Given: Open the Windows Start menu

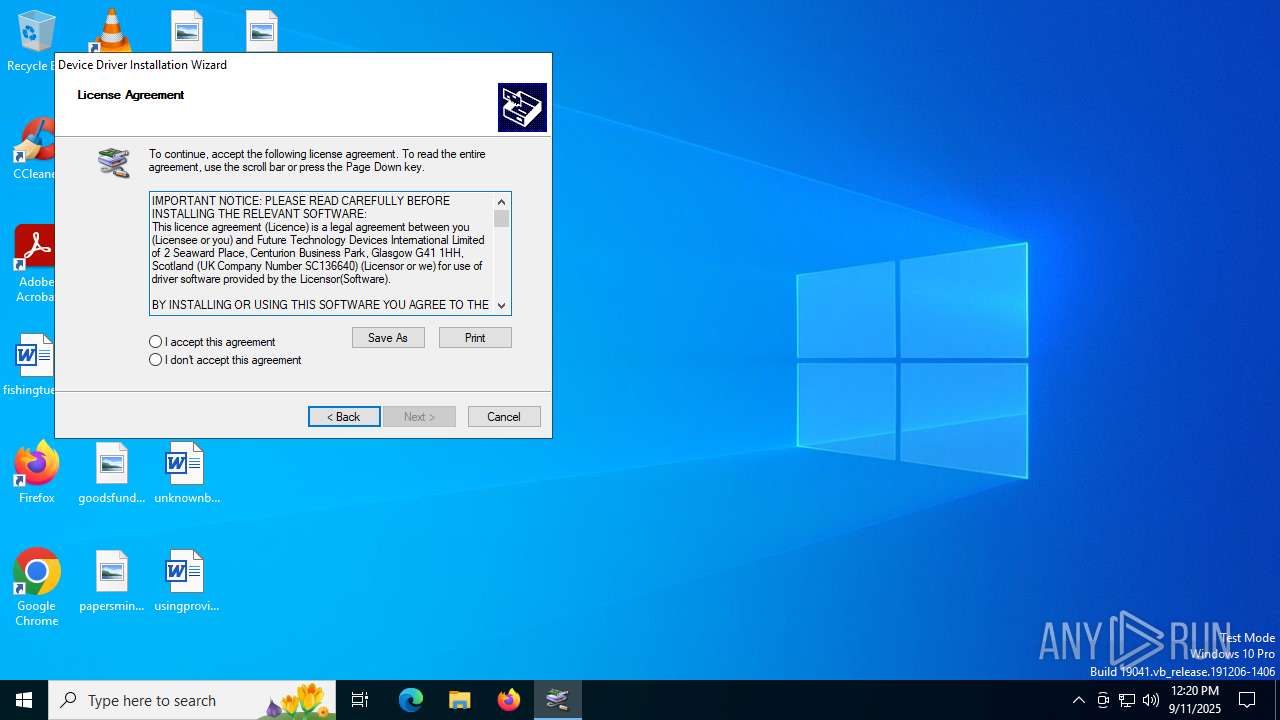Looking at the screenshot, I should pos(24,700).
